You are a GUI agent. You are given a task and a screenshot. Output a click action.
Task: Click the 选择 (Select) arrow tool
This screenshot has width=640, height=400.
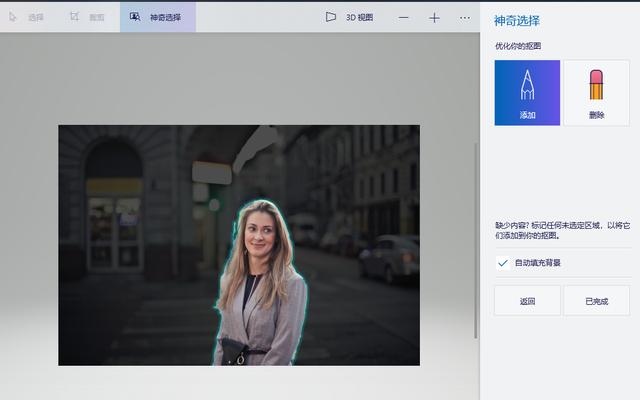pyautogui.click(x=27, y=17)
